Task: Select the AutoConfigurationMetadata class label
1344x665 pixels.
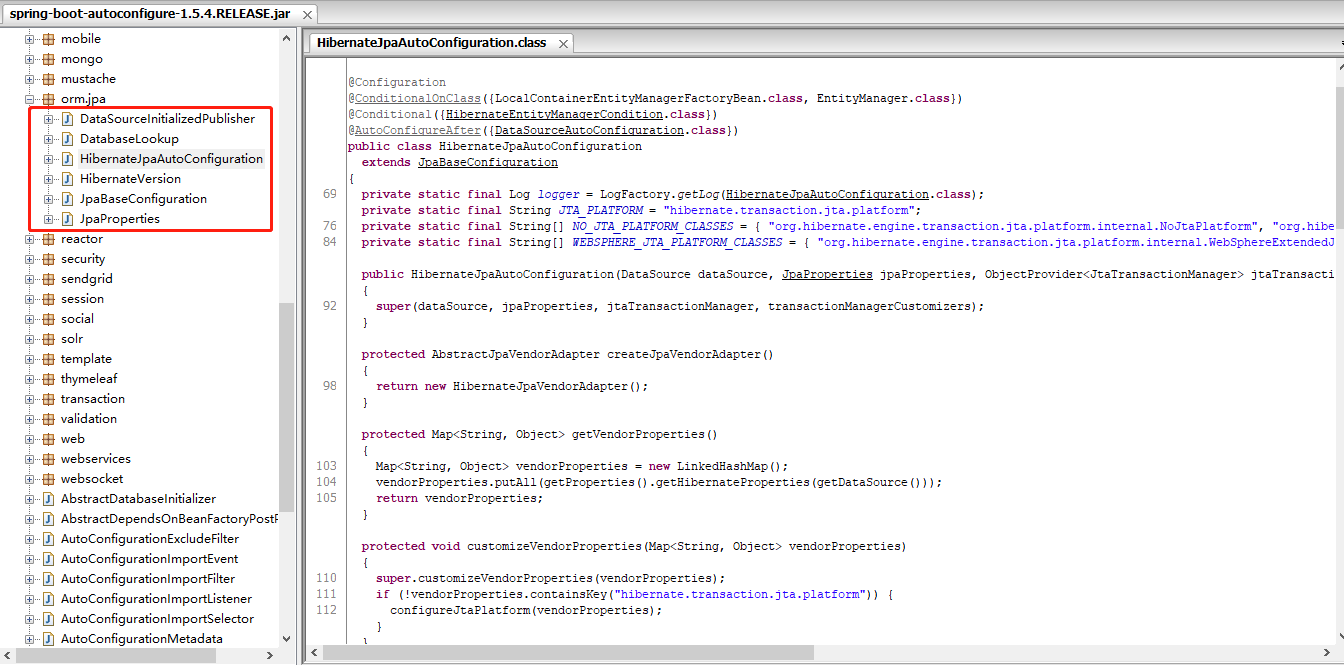Action: click(x=142, y=639)
